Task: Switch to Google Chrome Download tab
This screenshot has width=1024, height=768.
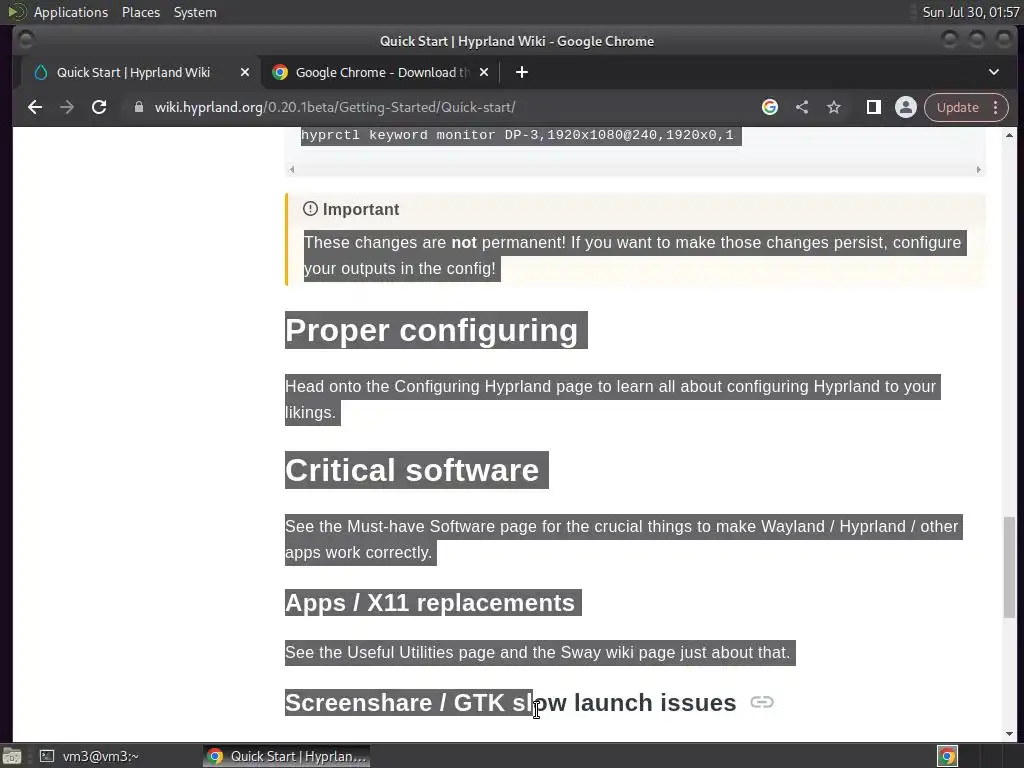Action: 381,72
